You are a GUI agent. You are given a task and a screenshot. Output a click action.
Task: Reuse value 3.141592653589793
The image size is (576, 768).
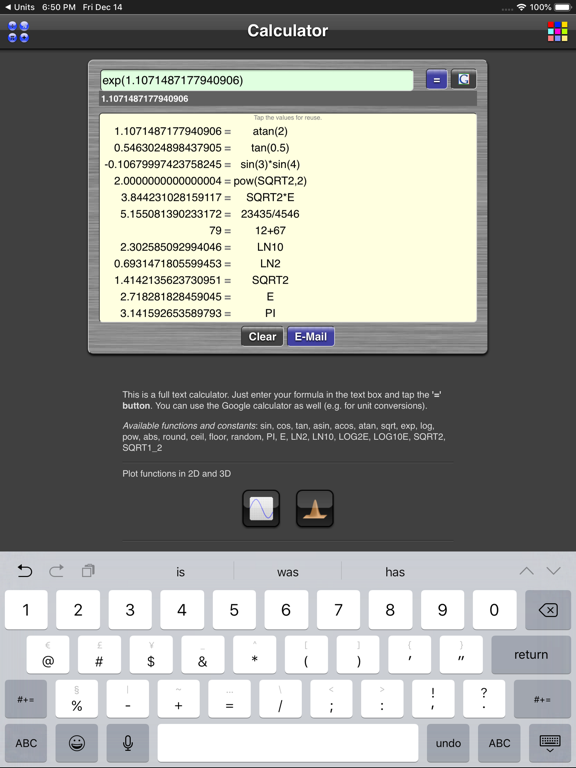(x=171, y=313)
